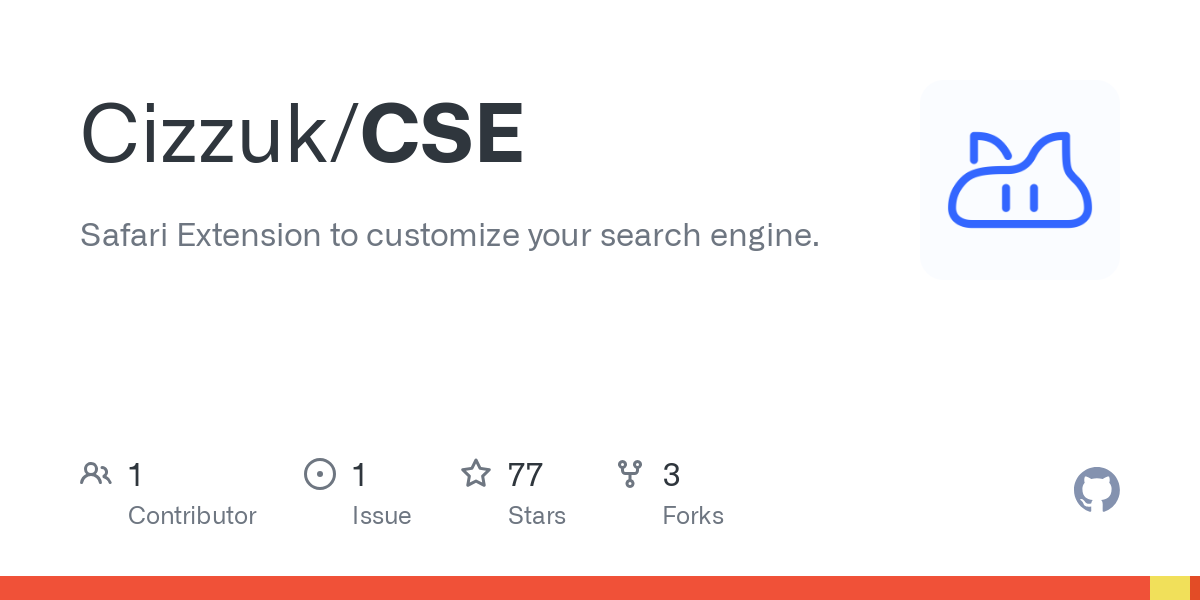Screen dimensions: 1200x600
Task: Open the bold CSE repository name
Action: click(442, 134)
